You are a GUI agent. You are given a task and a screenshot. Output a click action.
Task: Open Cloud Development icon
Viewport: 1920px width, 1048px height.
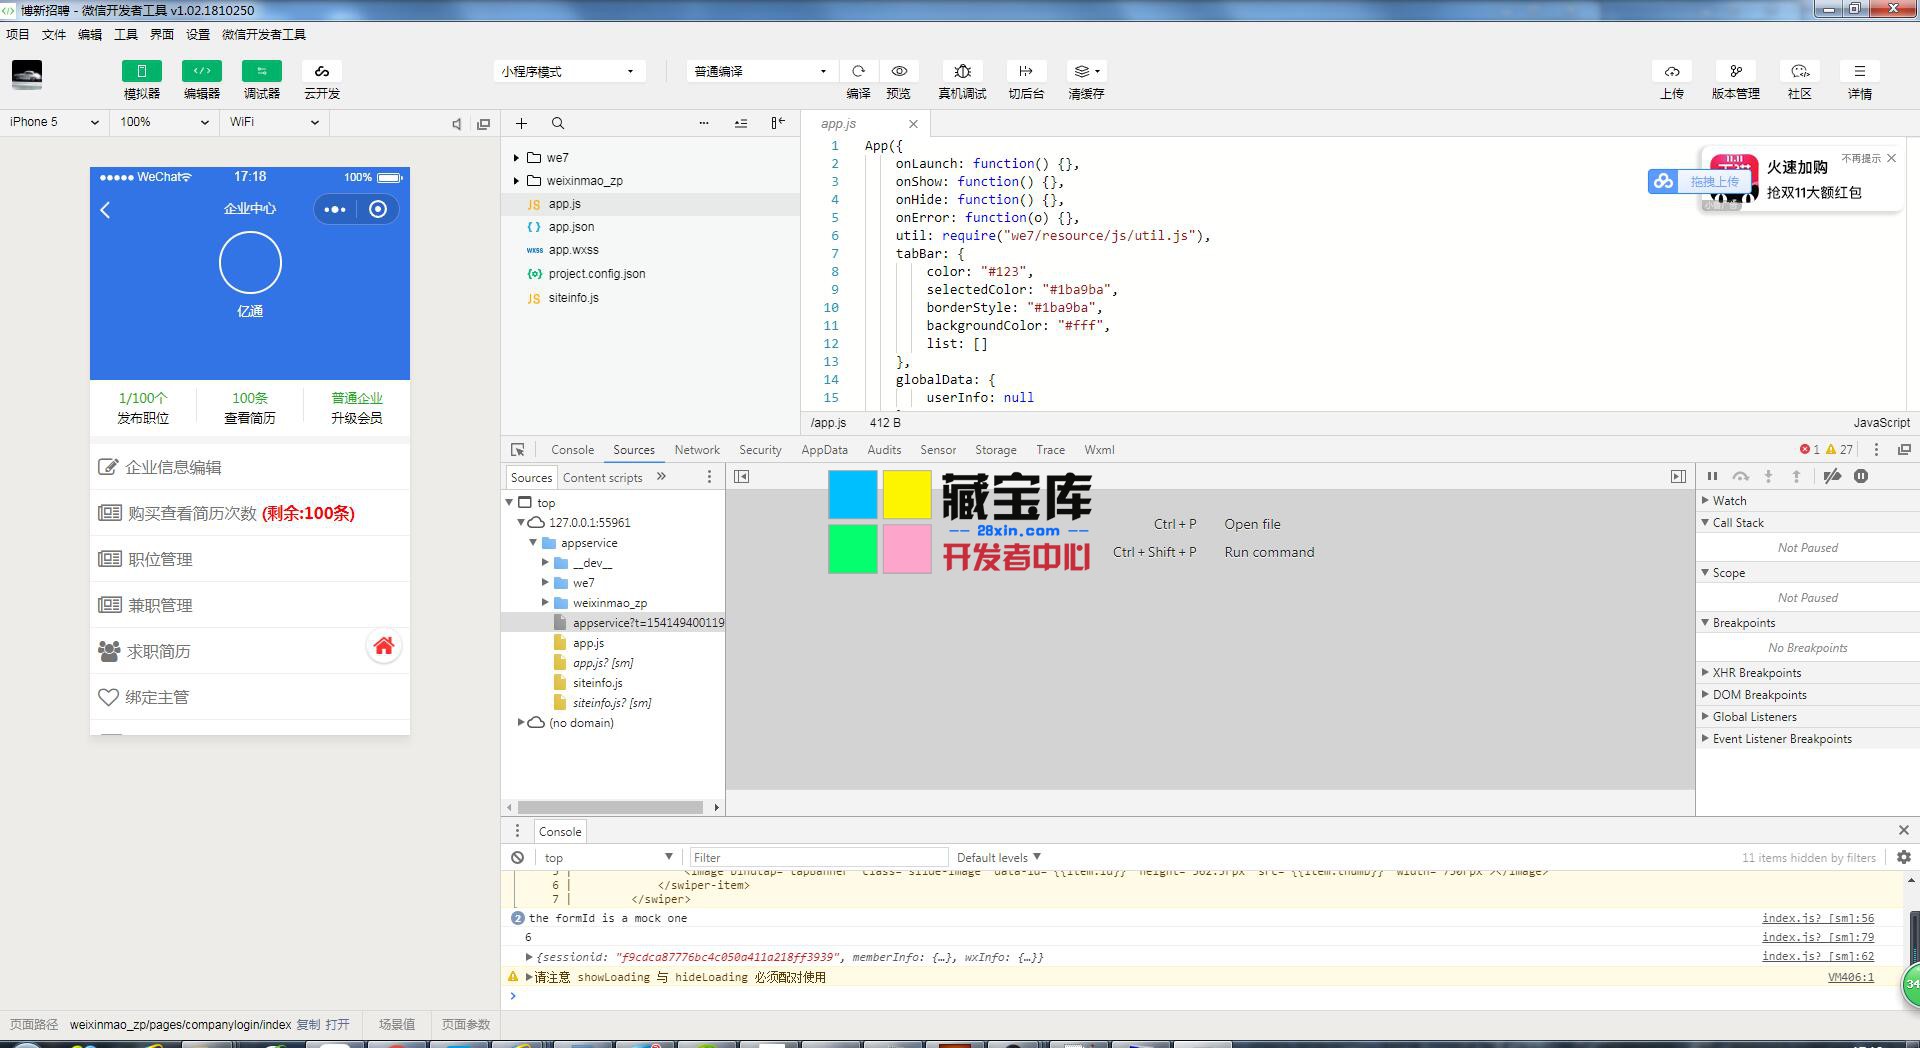(321, 72)
